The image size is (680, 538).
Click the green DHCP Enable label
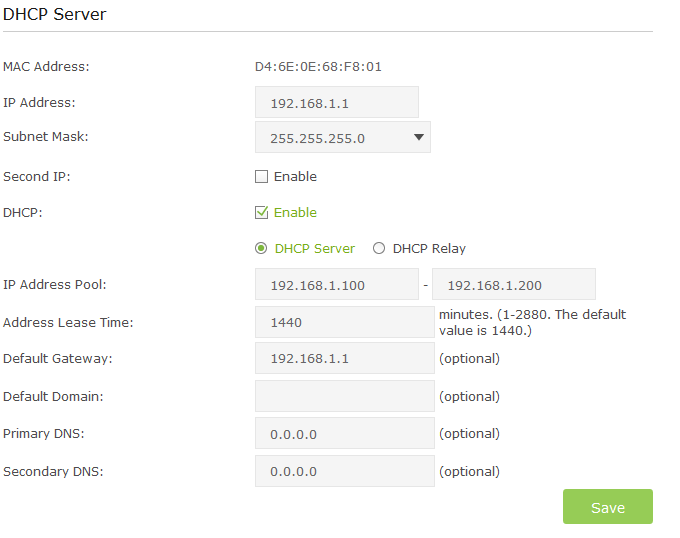pos(295,213)
